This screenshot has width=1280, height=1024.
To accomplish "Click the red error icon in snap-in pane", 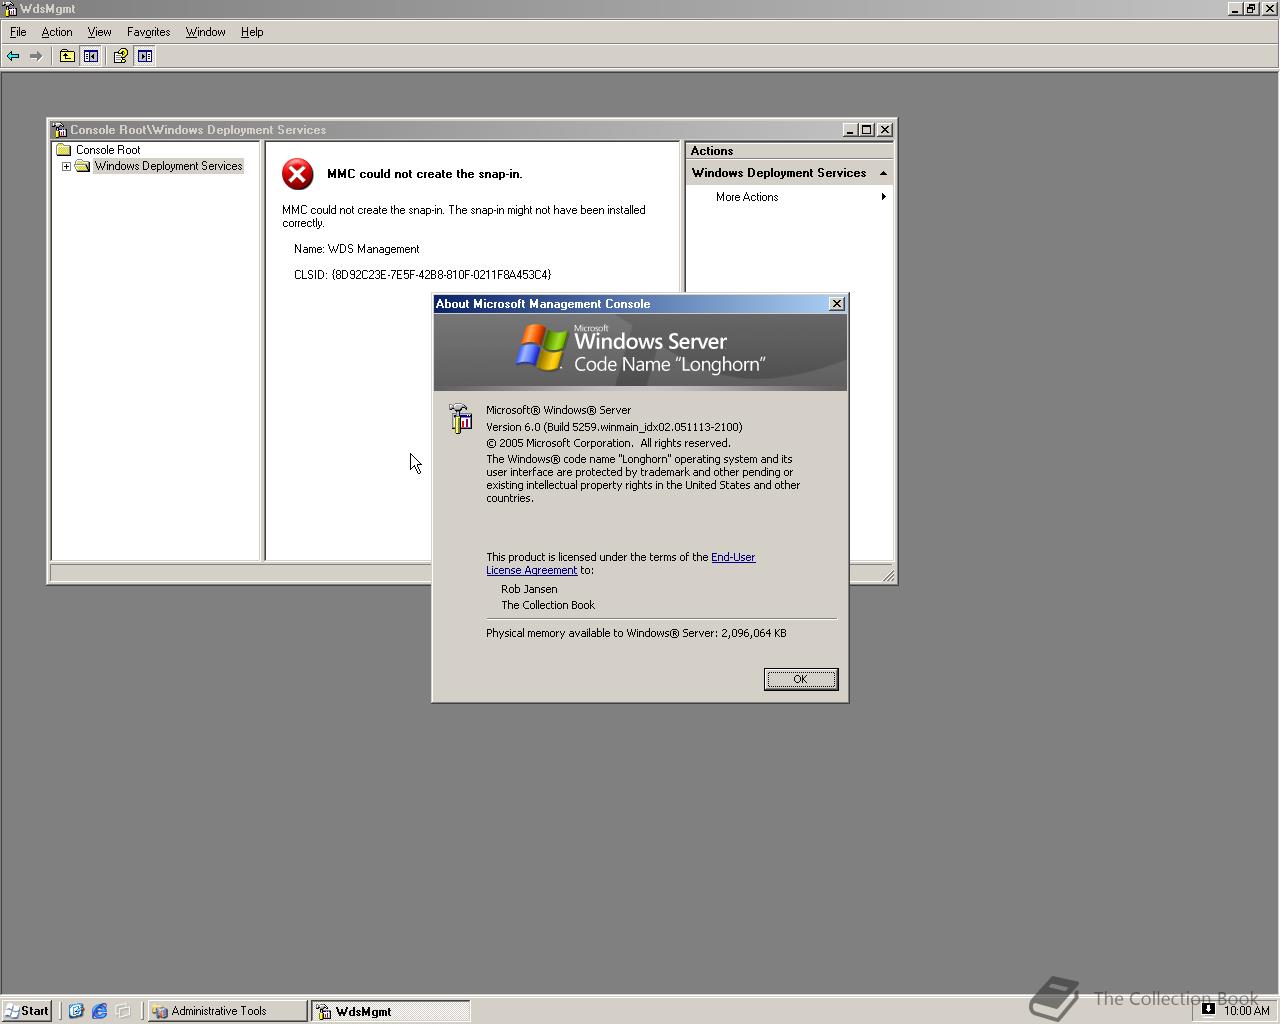I will tap(297, 174).
